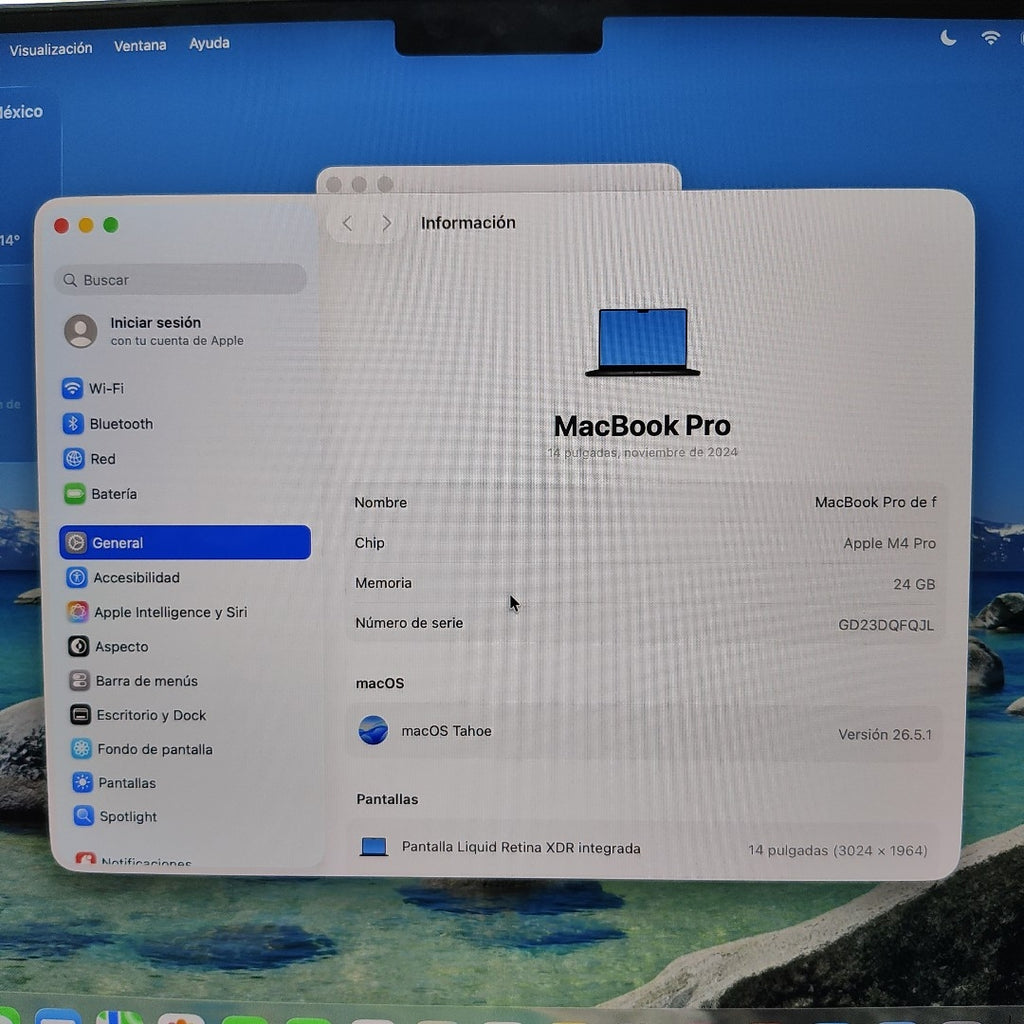Click the Focus moon menu bar icon
The height and width of the screenshot is (1024, 1024).
click(x=948, y=39)
